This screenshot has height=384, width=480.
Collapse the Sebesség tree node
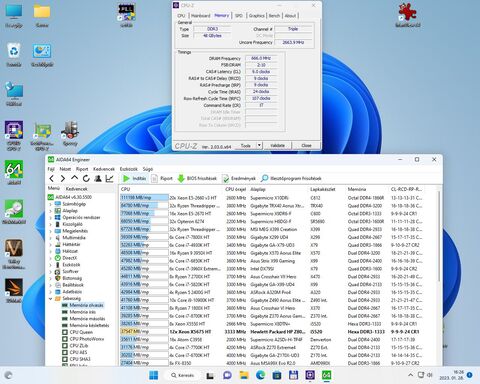click(x=51, y=298)
